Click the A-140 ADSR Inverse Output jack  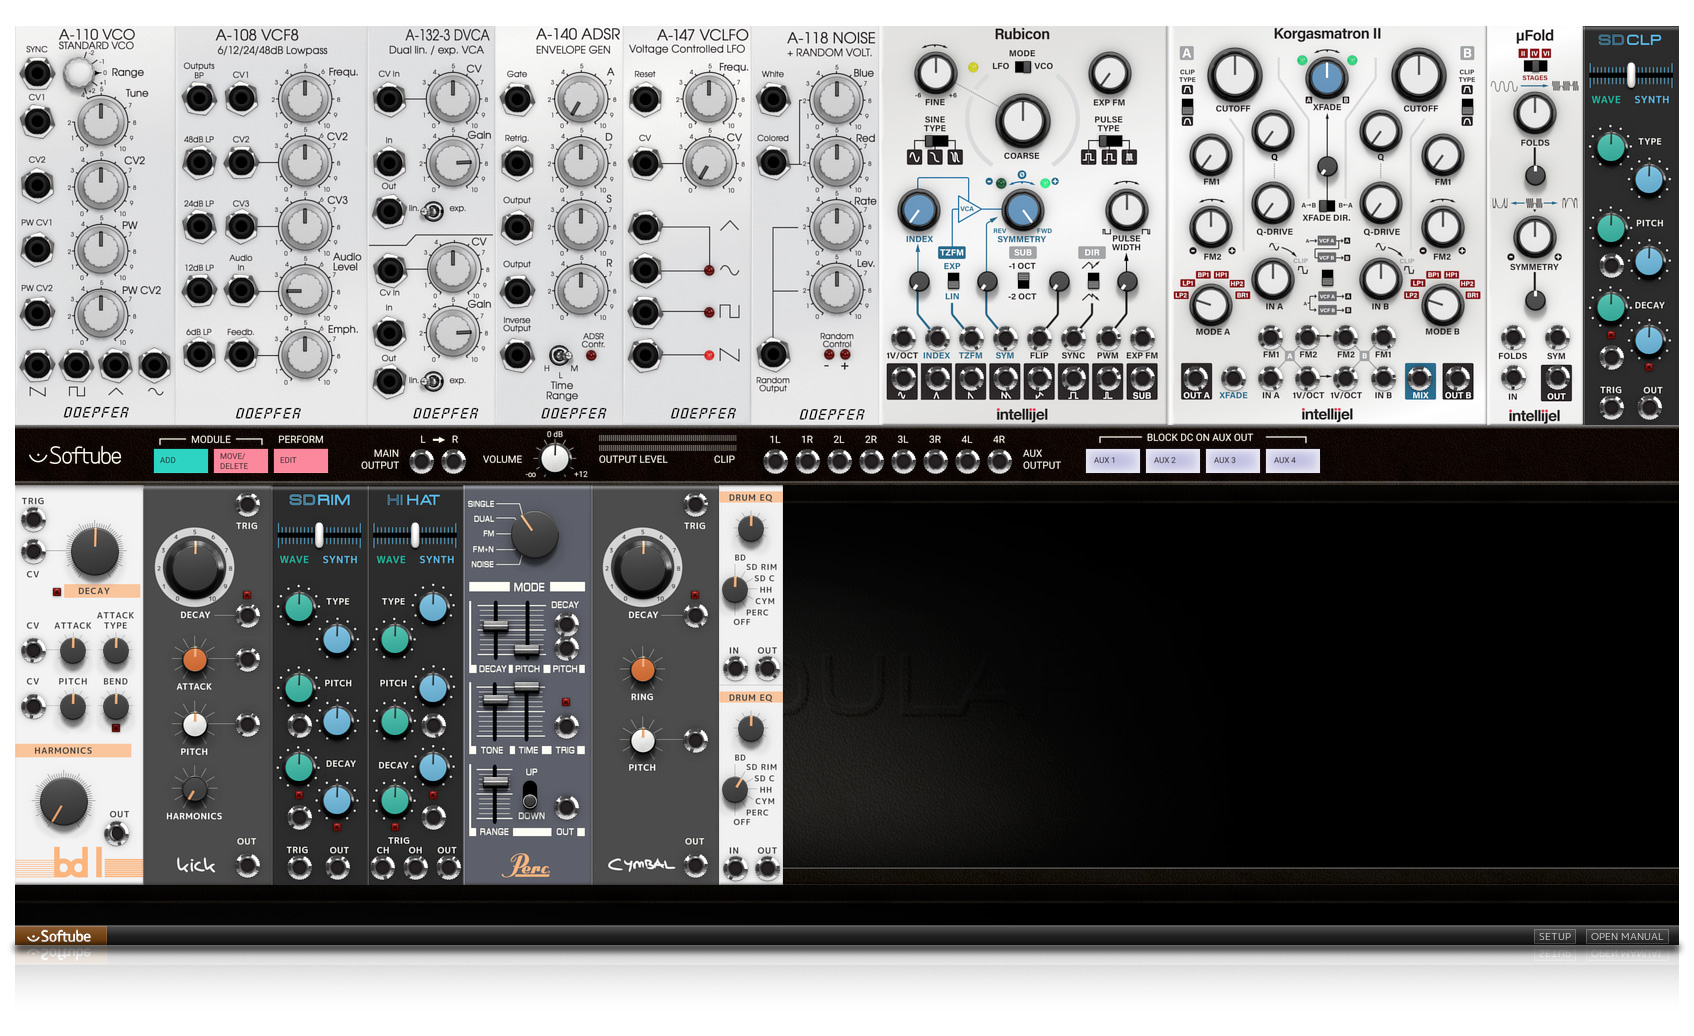tap(517, 355)
